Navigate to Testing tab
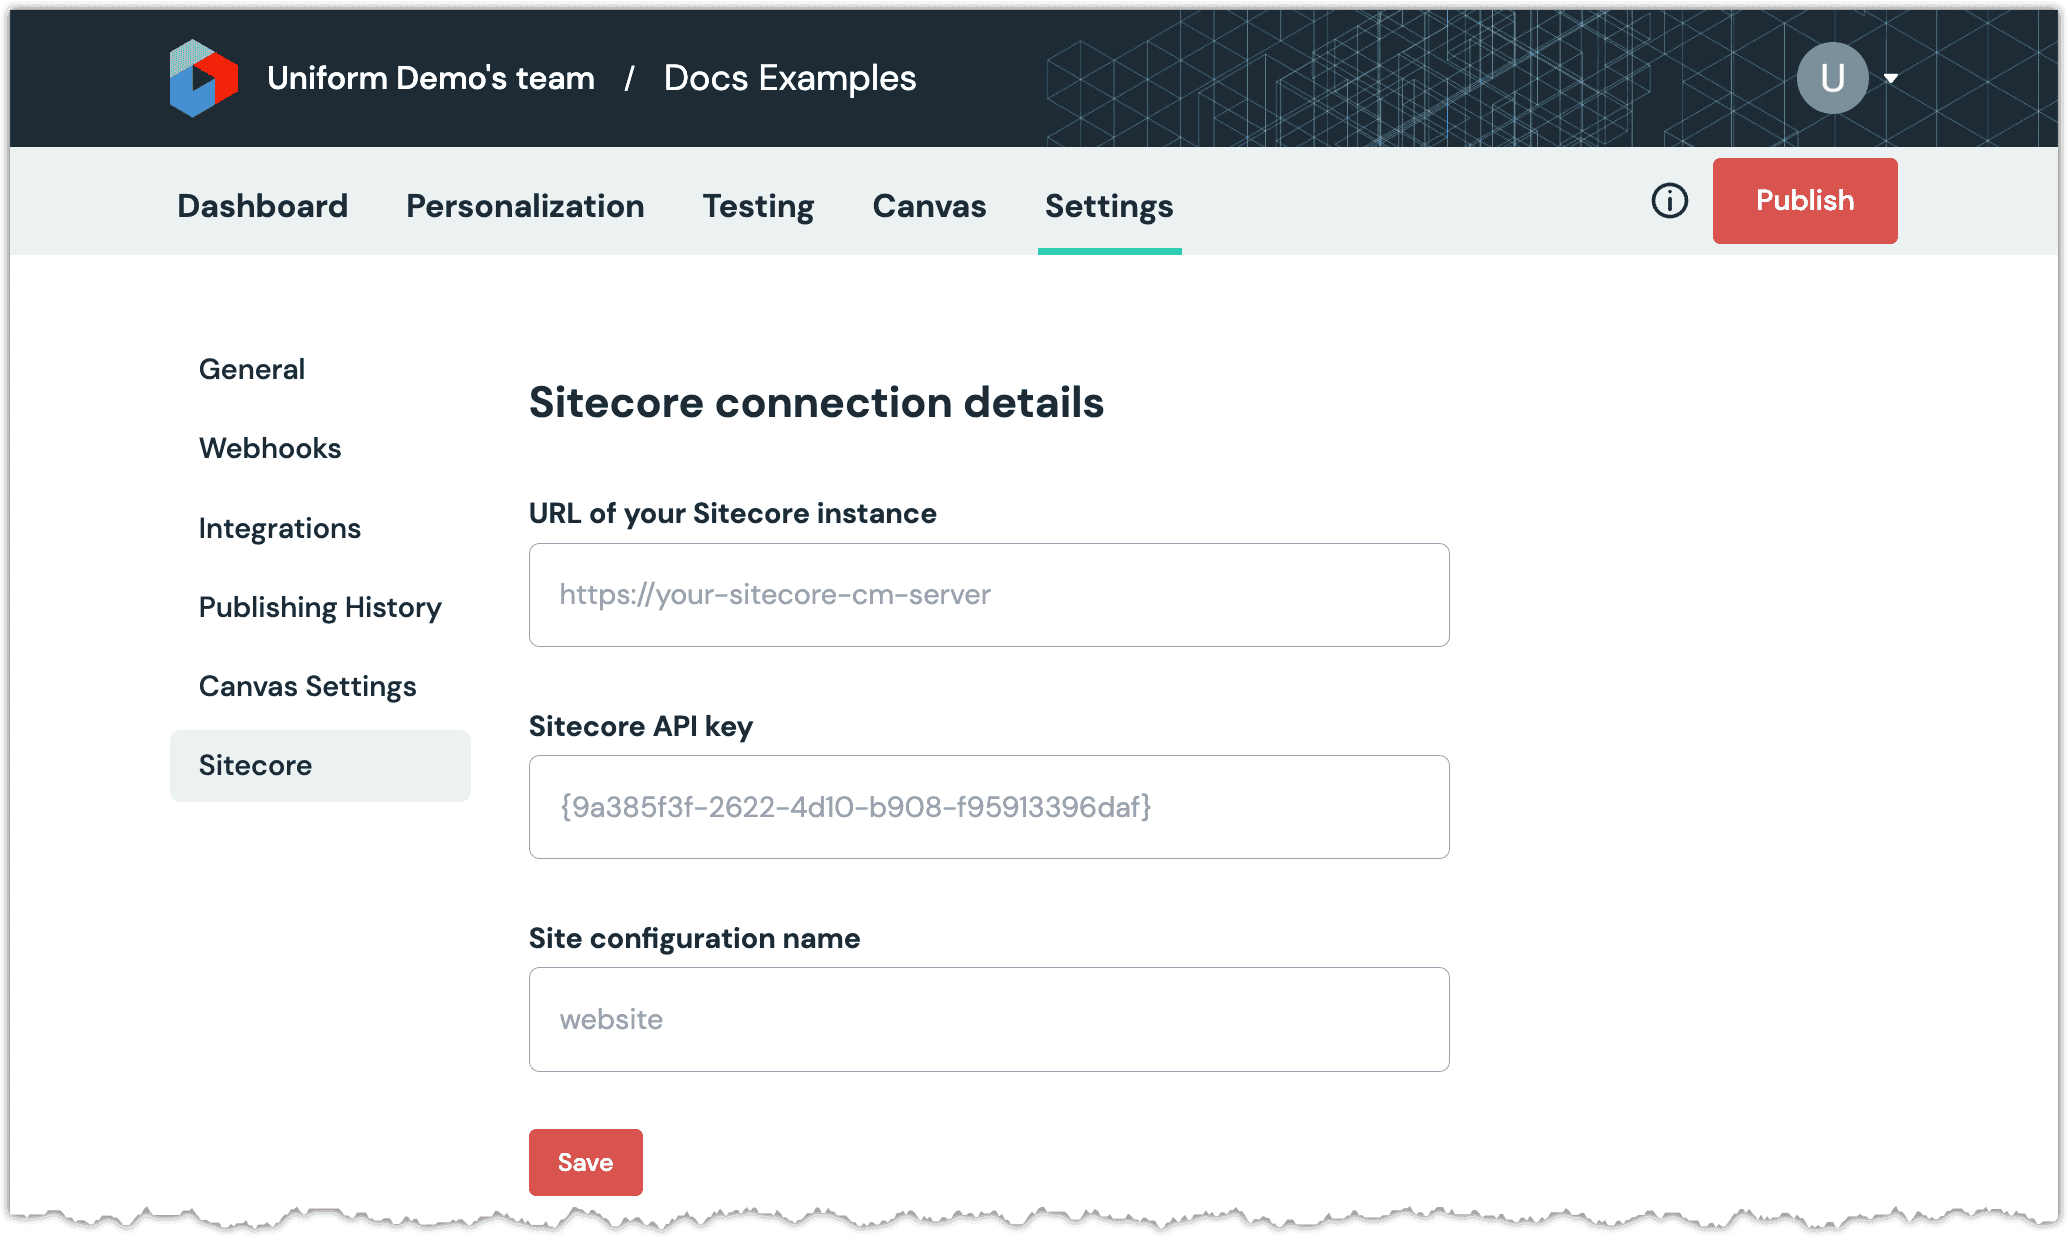Image resolution: width=2068 pixels, height=1240 pixels. coord(757,207)
